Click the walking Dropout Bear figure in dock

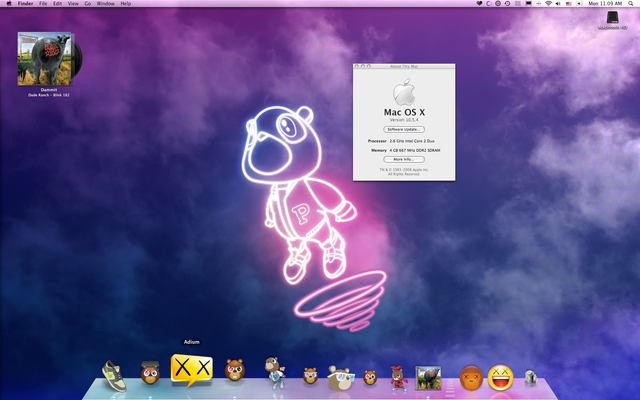274,372
